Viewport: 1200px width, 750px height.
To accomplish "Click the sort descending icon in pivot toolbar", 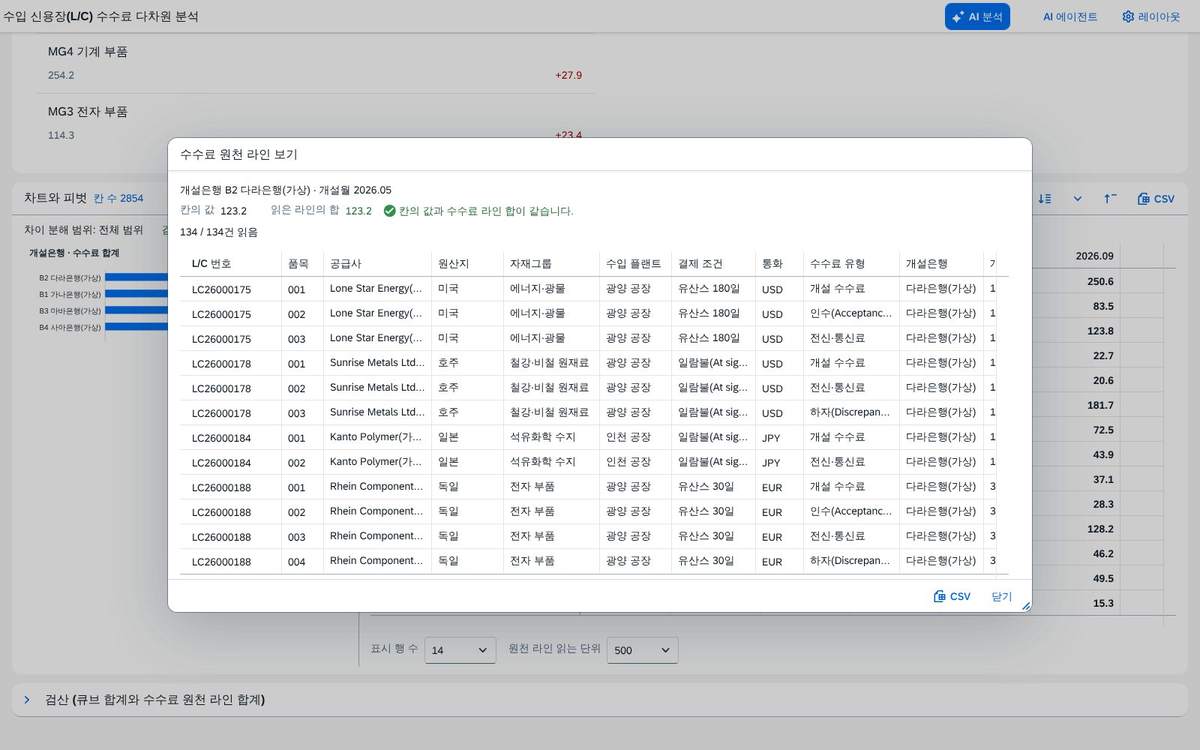I will pyautogui.click(x=1045, y=198).
